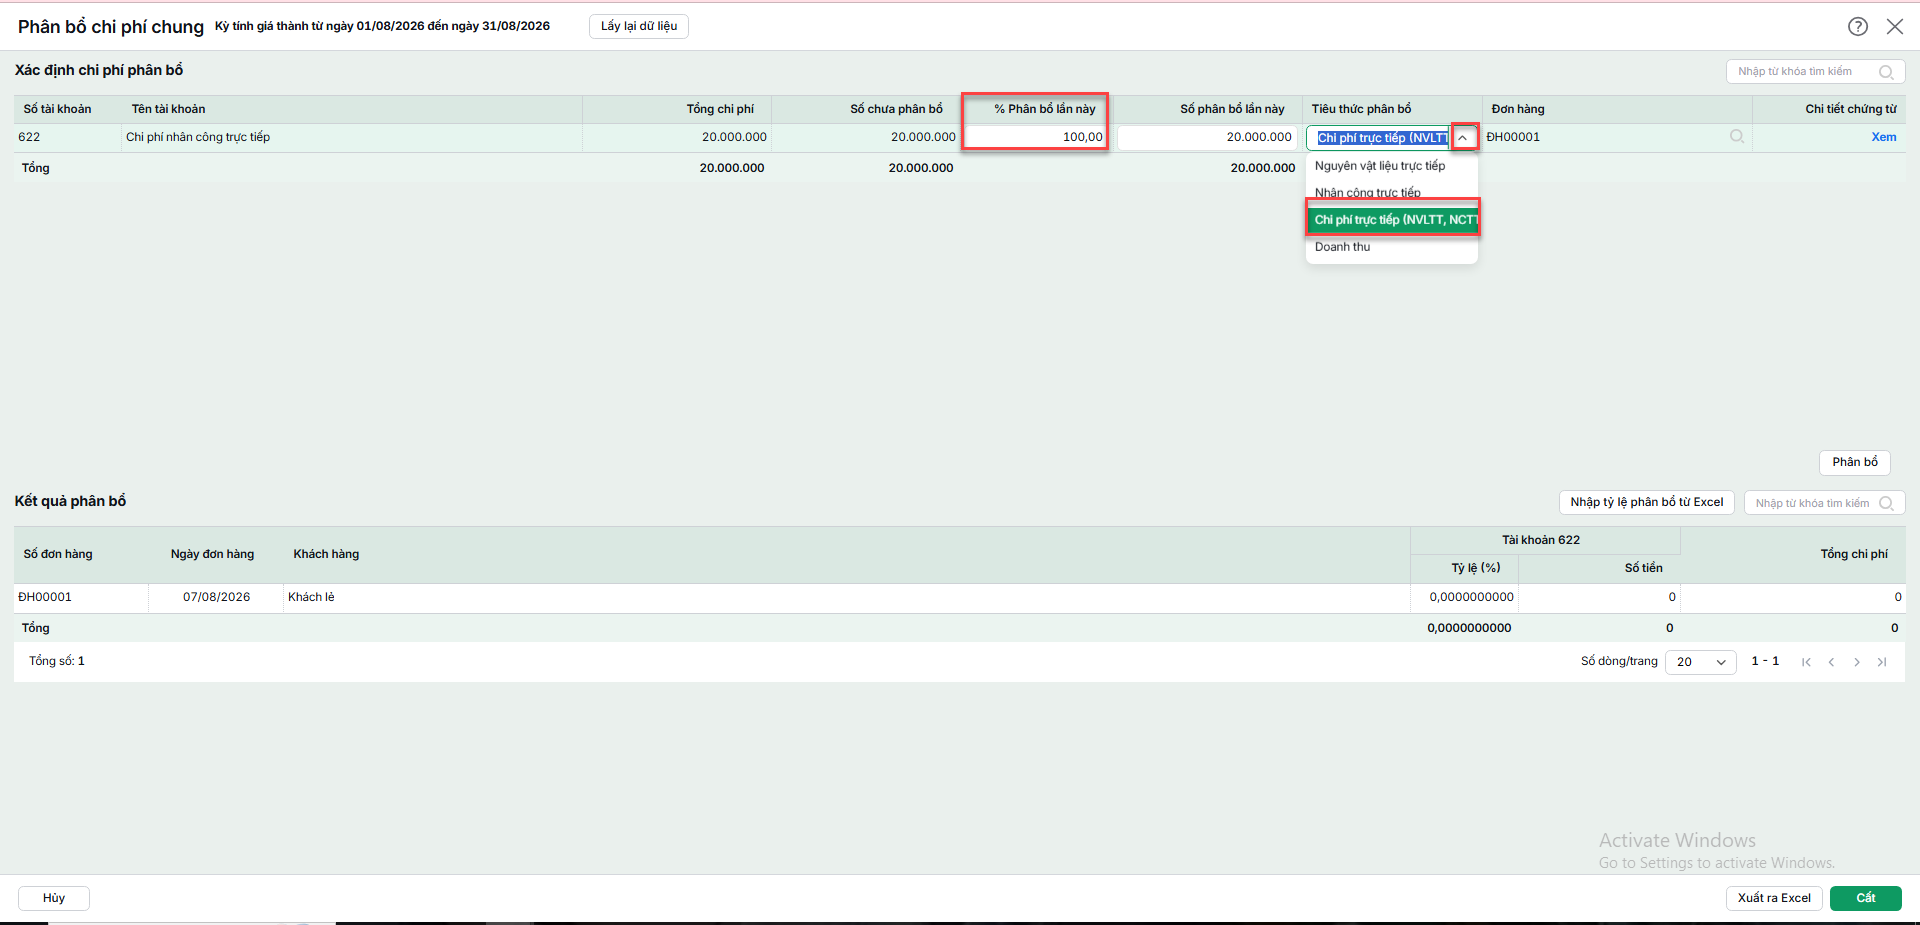The height and width of the screenshot is (925, 1920).
Task: Select Nguyên vật liệu trực tiếp option
Action: [x=1391, y=166]
